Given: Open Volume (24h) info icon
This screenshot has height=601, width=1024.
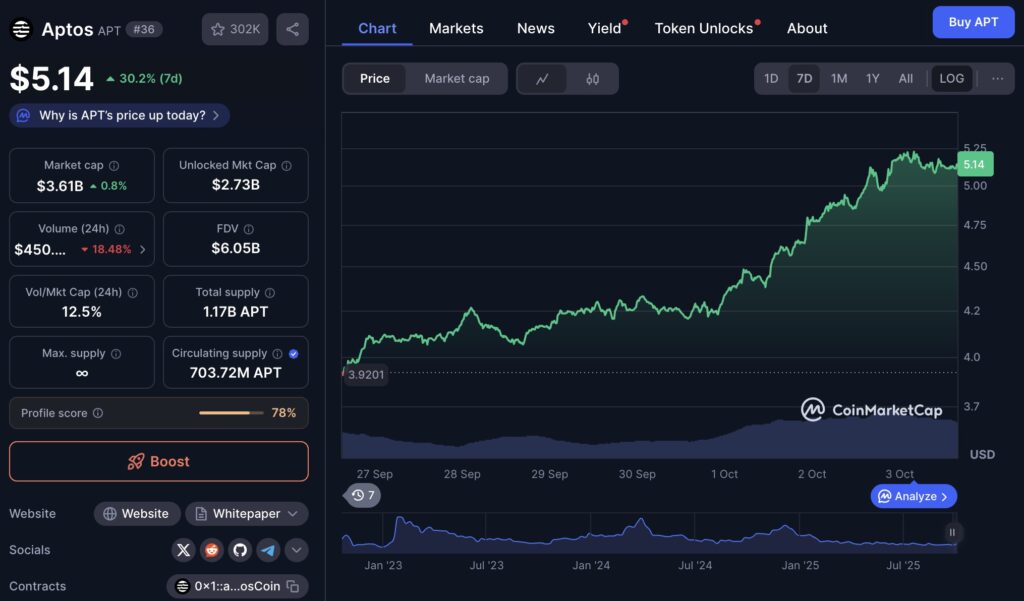Looking at the screenshot, I should pos(120,229).
